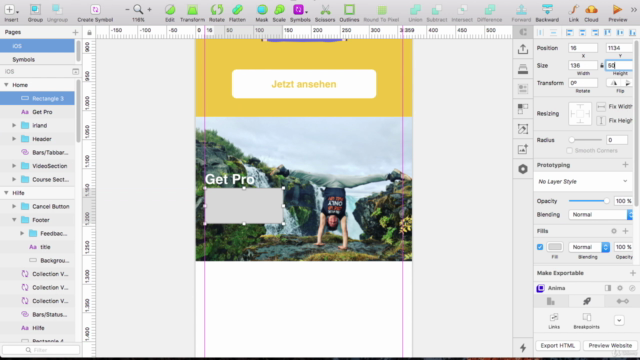Click the Export HTML button
This screenshot has width=640, height=360.
point(558,345)
